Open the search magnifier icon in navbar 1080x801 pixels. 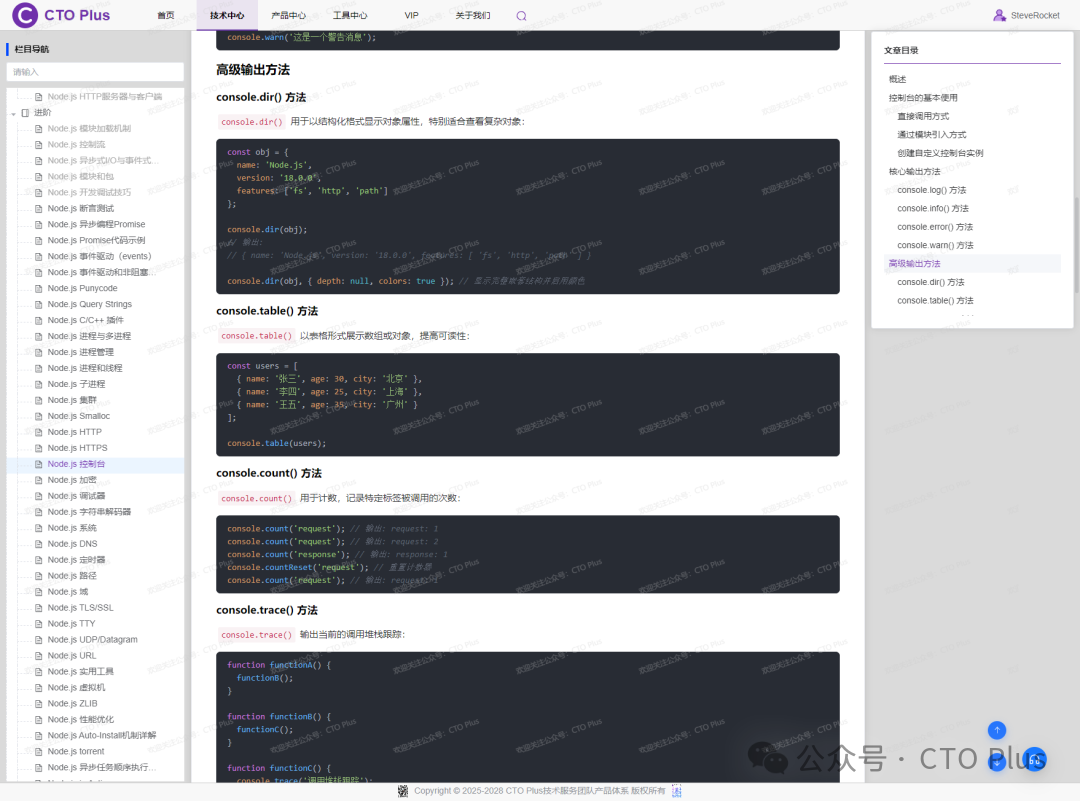point(521,16)
